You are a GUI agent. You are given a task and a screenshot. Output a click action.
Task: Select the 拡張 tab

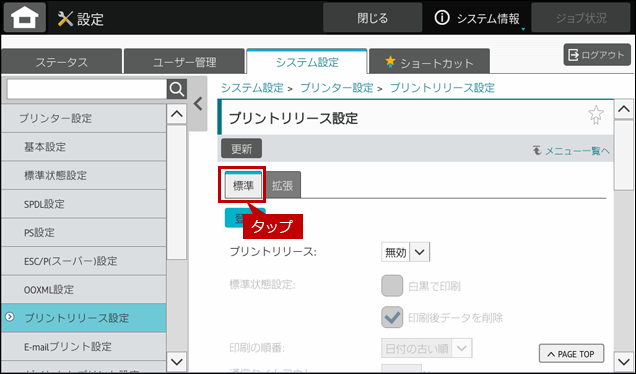click(x=283, y=186)
